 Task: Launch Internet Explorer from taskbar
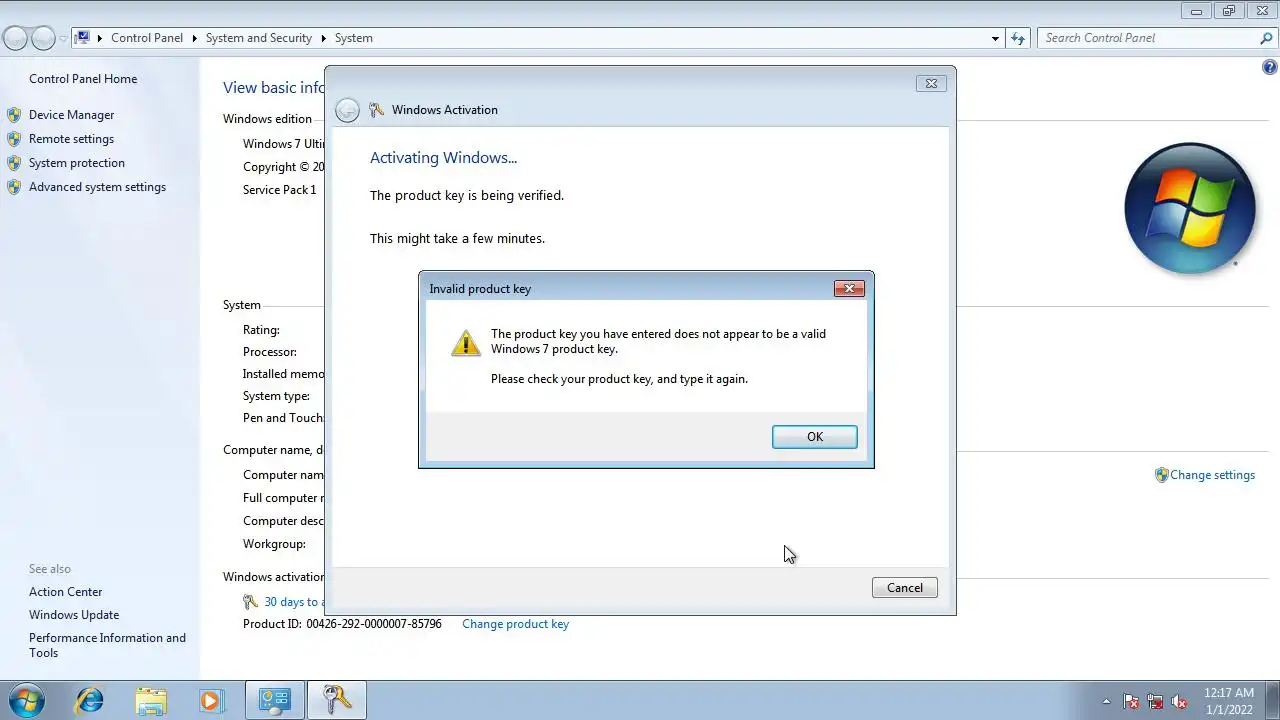coord(90,700)
